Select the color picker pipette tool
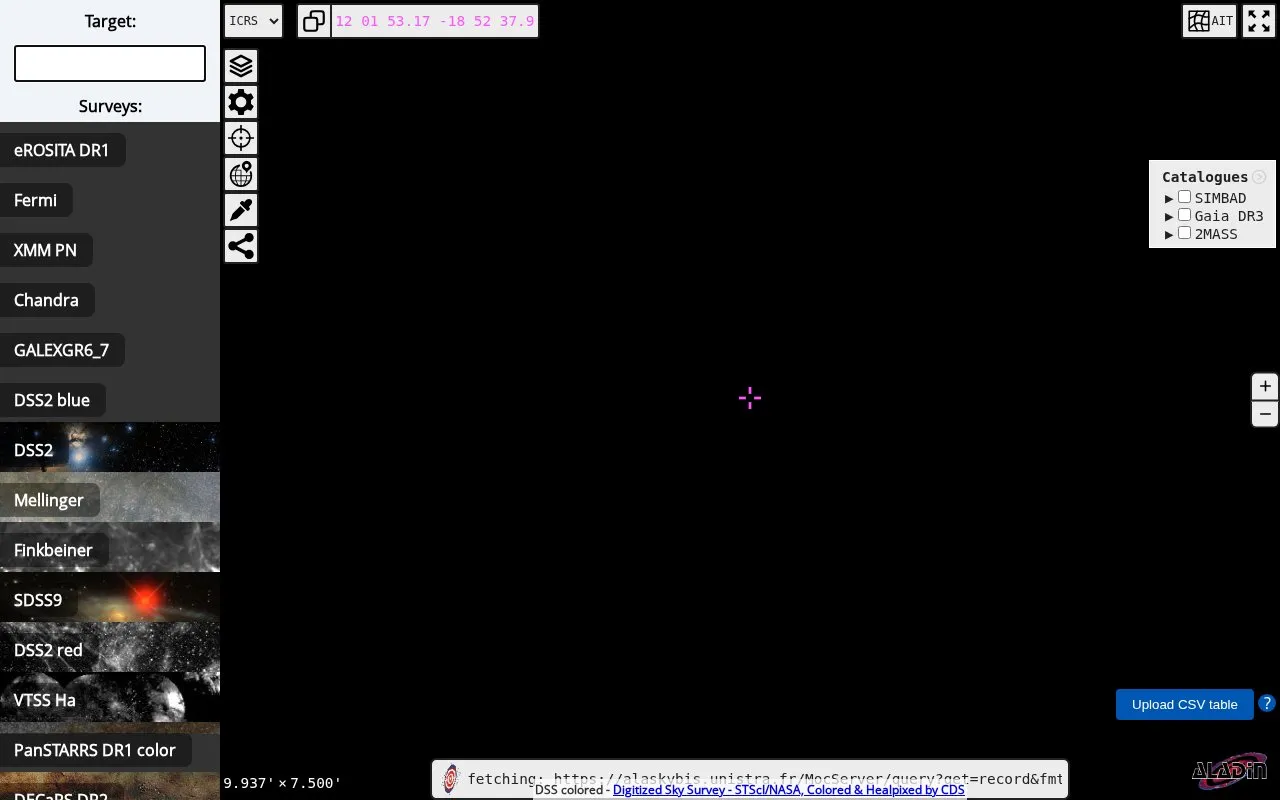Screen dimensions: 1280x800 point(241,210)
